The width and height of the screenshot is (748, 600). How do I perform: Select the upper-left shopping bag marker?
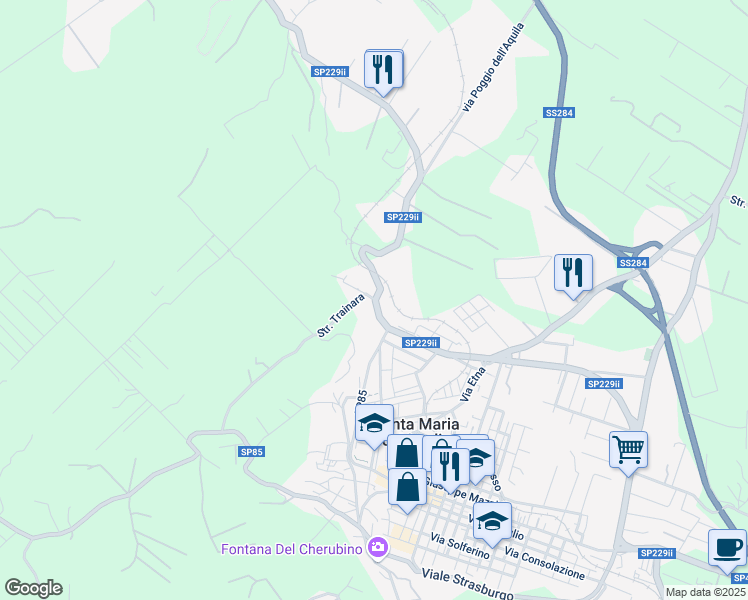pyautogui.click(x=405, y=452)
